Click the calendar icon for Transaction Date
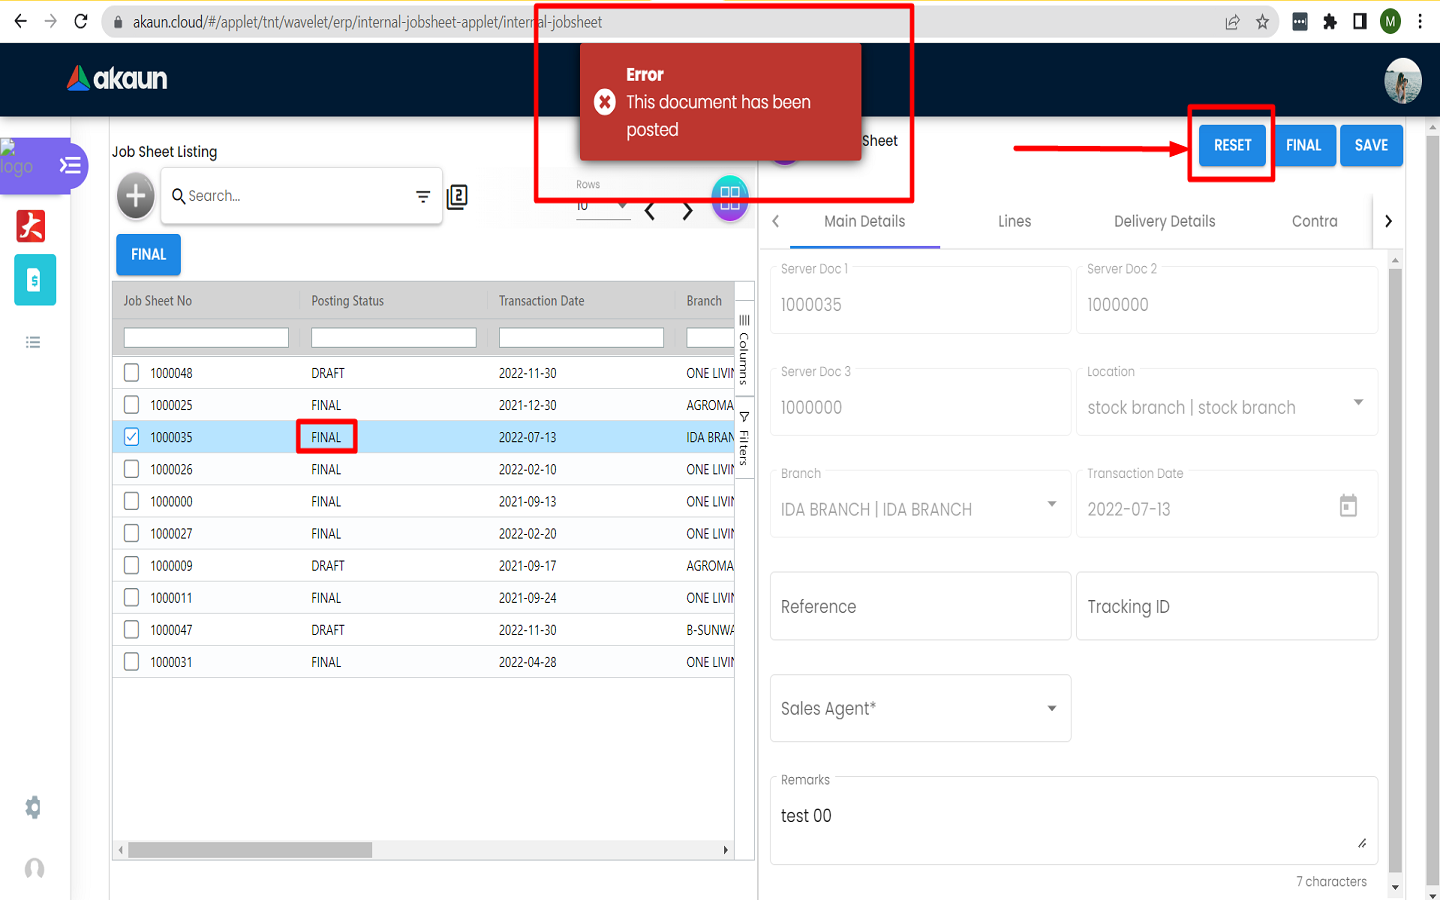 pyautogui.click(x=1348, y=506)
